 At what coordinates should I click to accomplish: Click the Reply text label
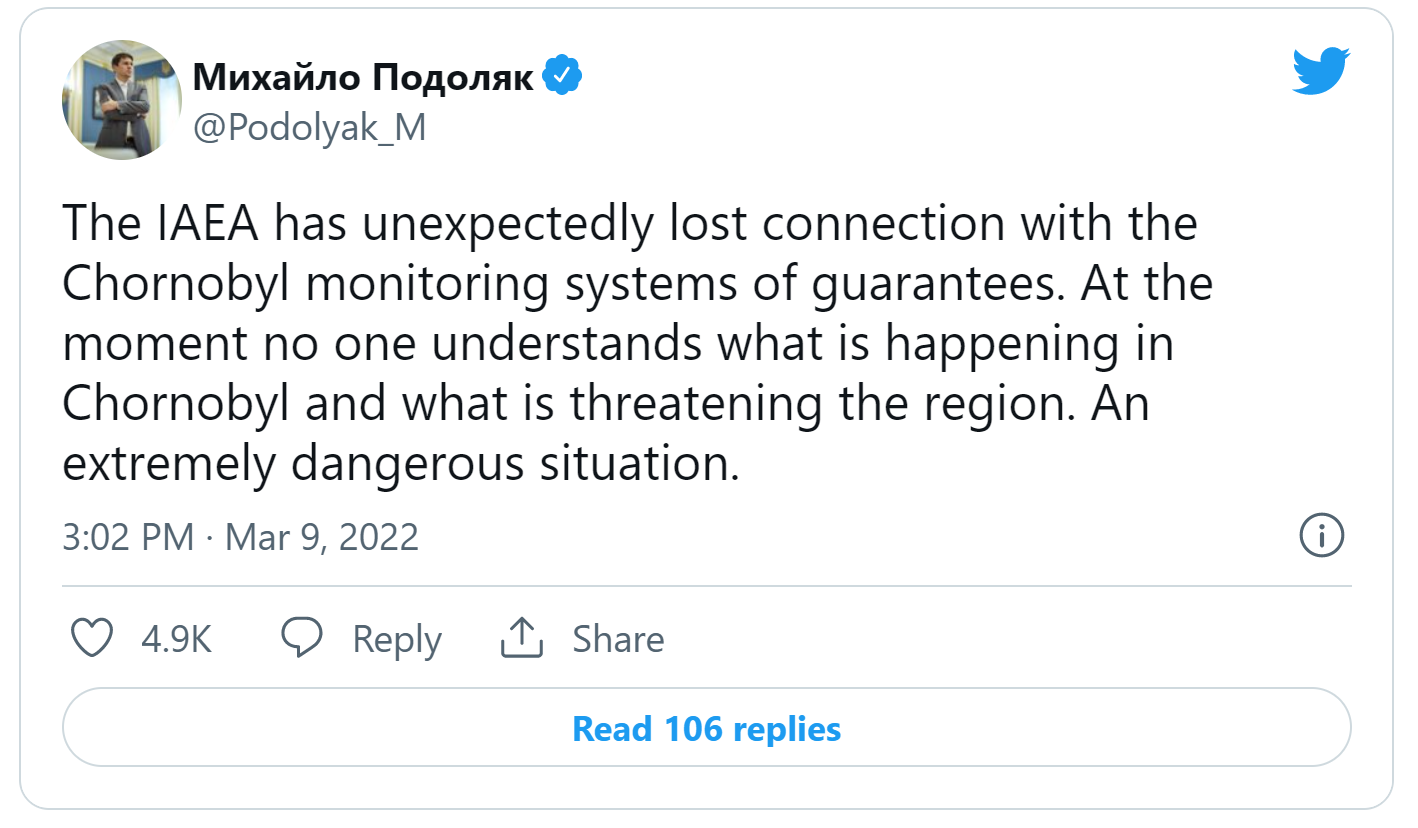tap(397, 639)
